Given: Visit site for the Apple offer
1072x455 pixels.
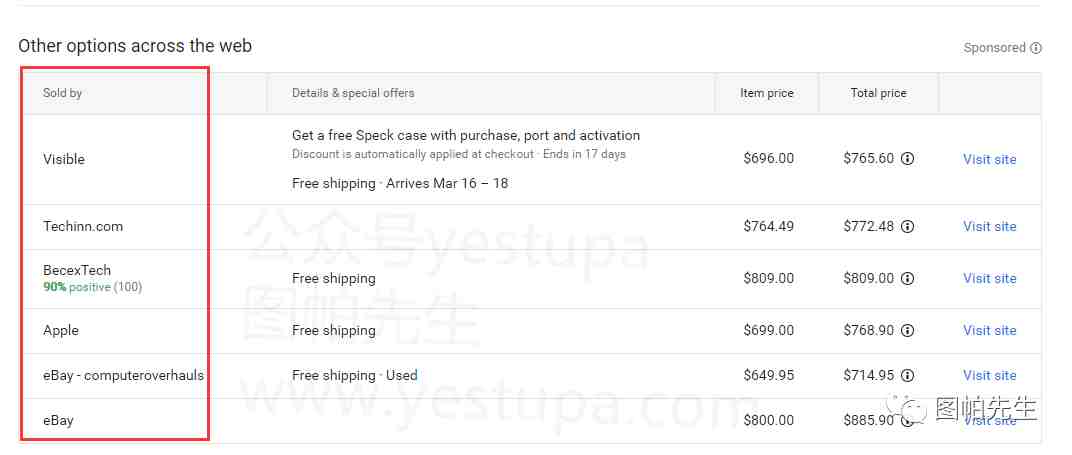Looking at the screenshot, I should (989, 330).
